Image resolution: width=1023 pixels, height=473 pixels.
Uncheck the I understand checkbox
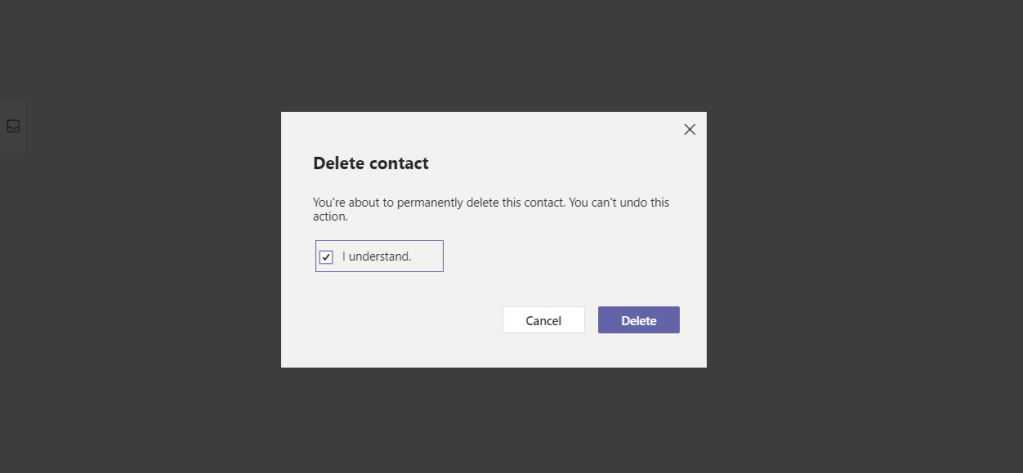click(326, 257)
